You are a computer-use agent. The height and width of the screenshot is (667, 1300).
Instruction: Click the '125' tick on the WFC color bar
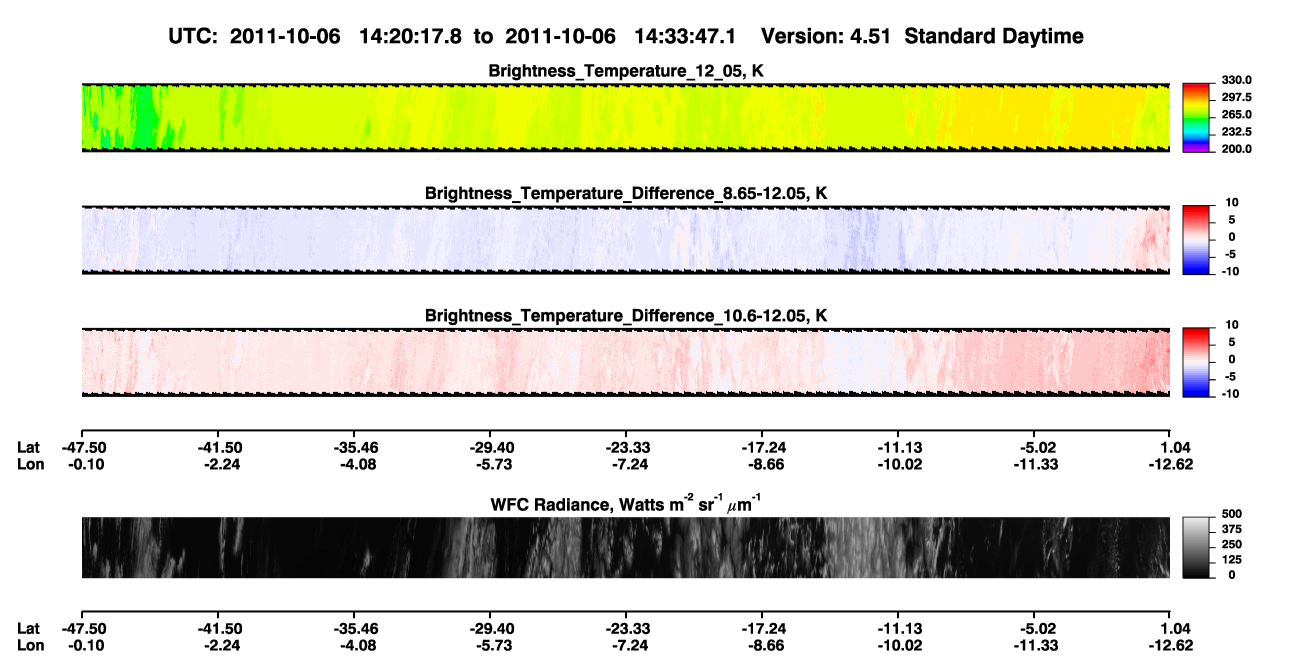coord(1231,560)
